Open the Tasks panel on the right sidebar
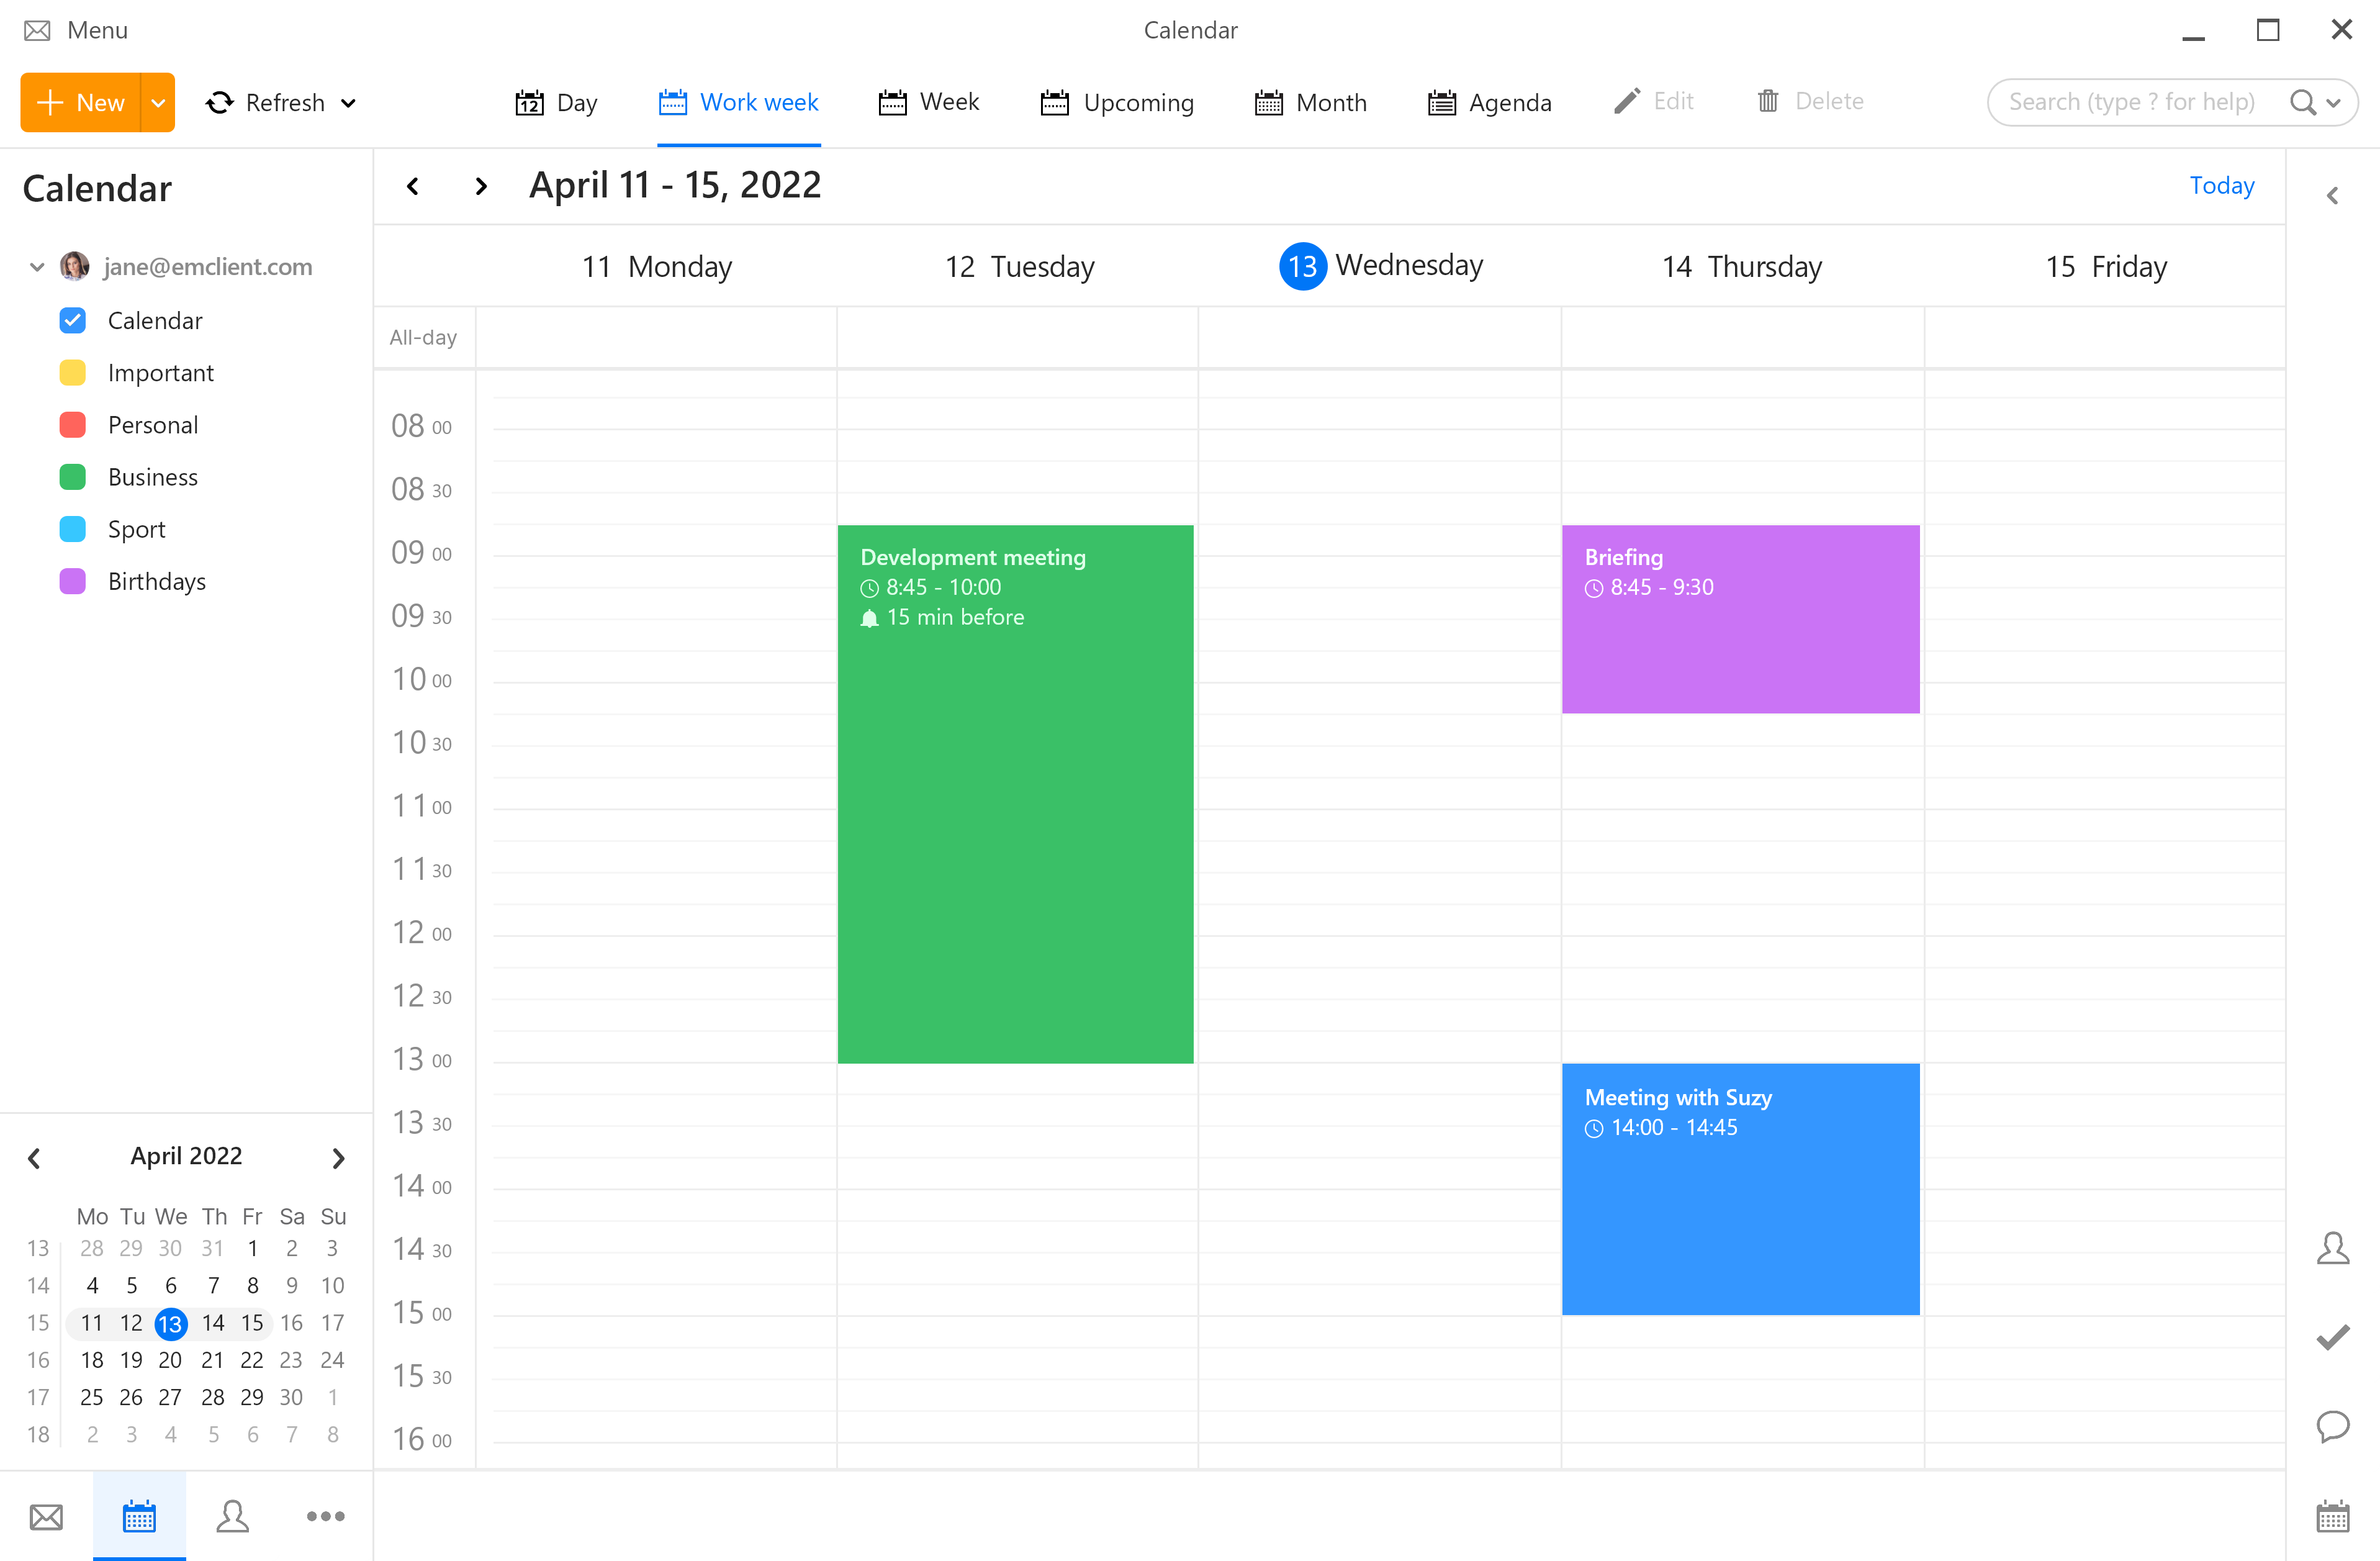2380x1561 pixels. [x=2334, y=1338]
